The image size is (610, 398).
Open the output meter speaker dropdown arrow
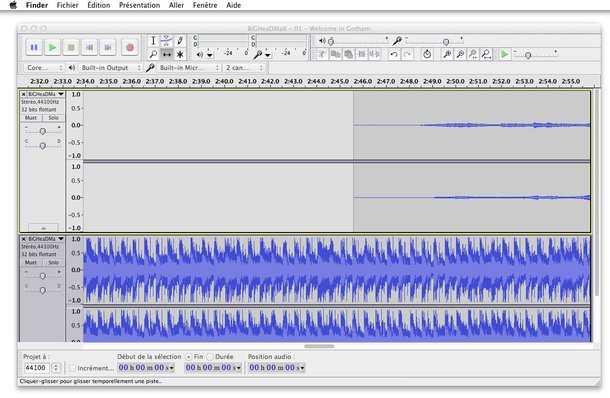point(210,55)
